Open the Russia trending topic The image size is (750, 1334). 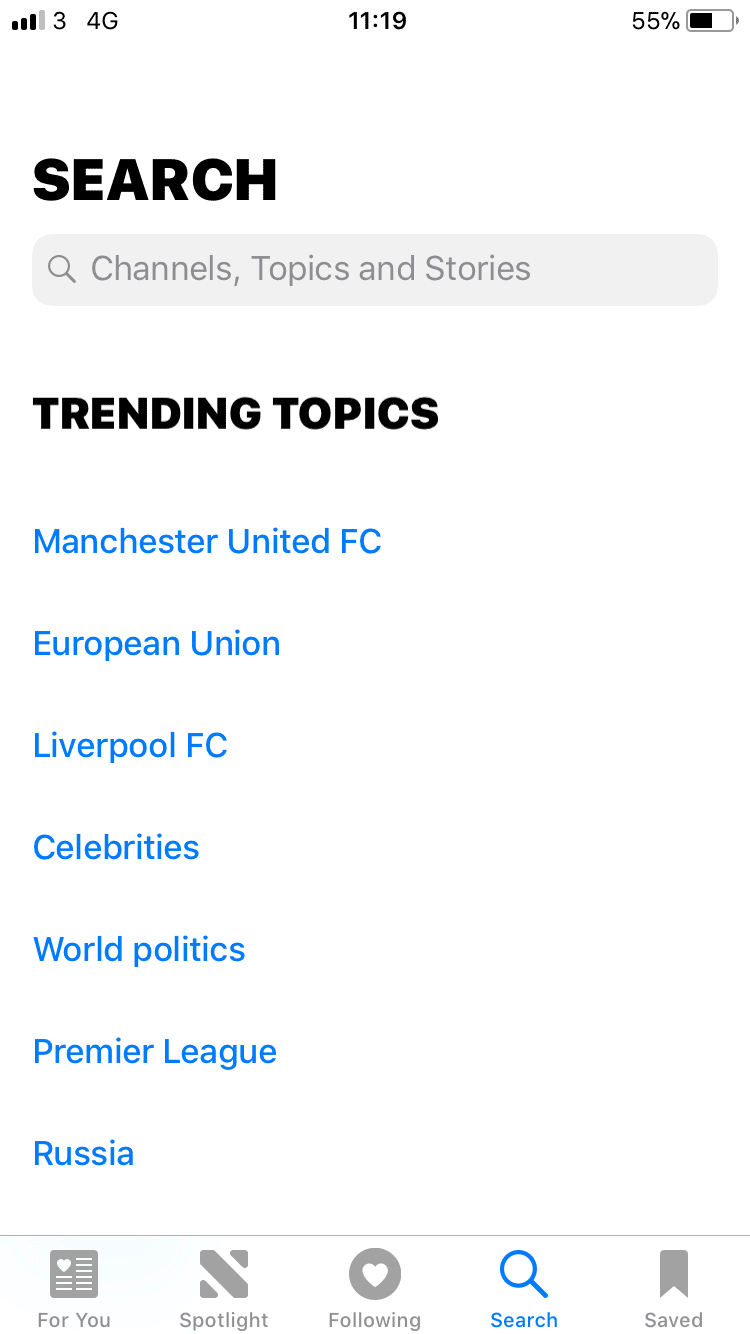click(x=84, y=1154)
